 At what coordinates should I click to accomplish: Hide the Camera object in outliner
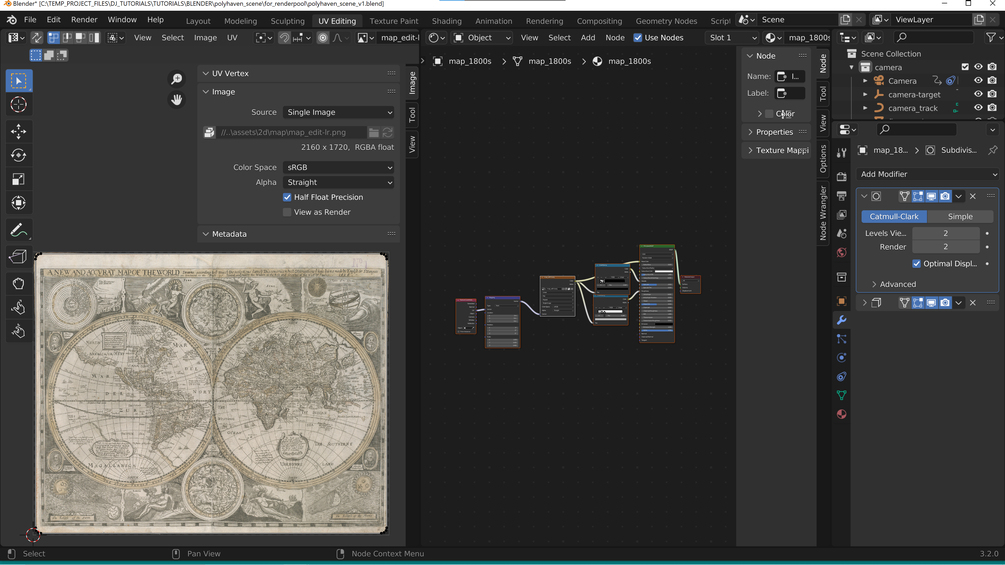click(x=978, y=81)
